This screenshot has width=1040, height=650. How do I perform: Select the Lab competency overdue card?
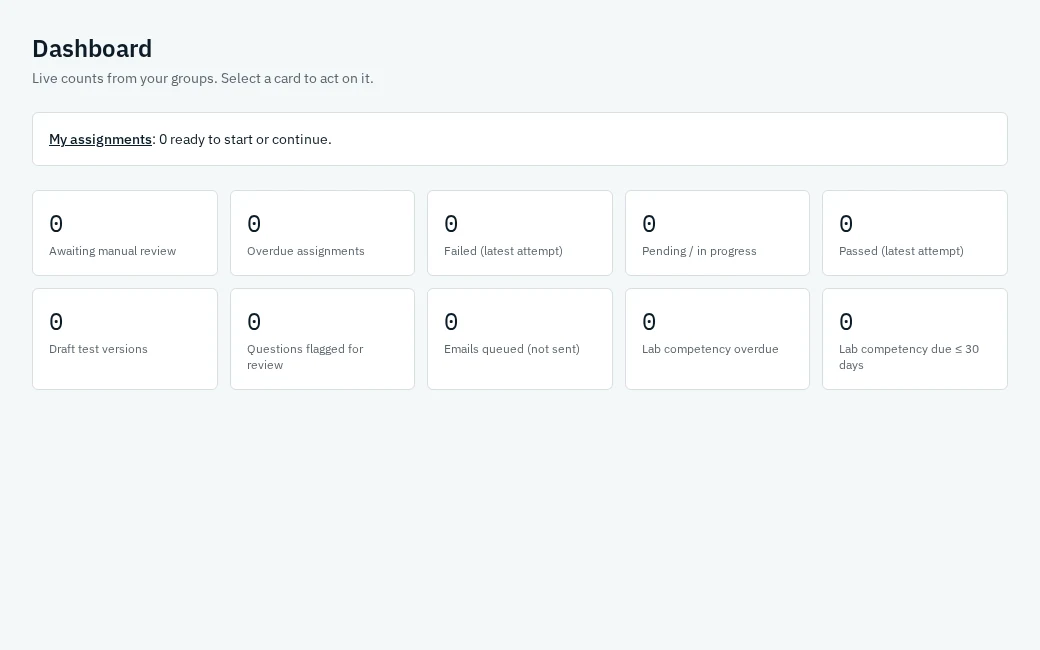click(717, 339)
